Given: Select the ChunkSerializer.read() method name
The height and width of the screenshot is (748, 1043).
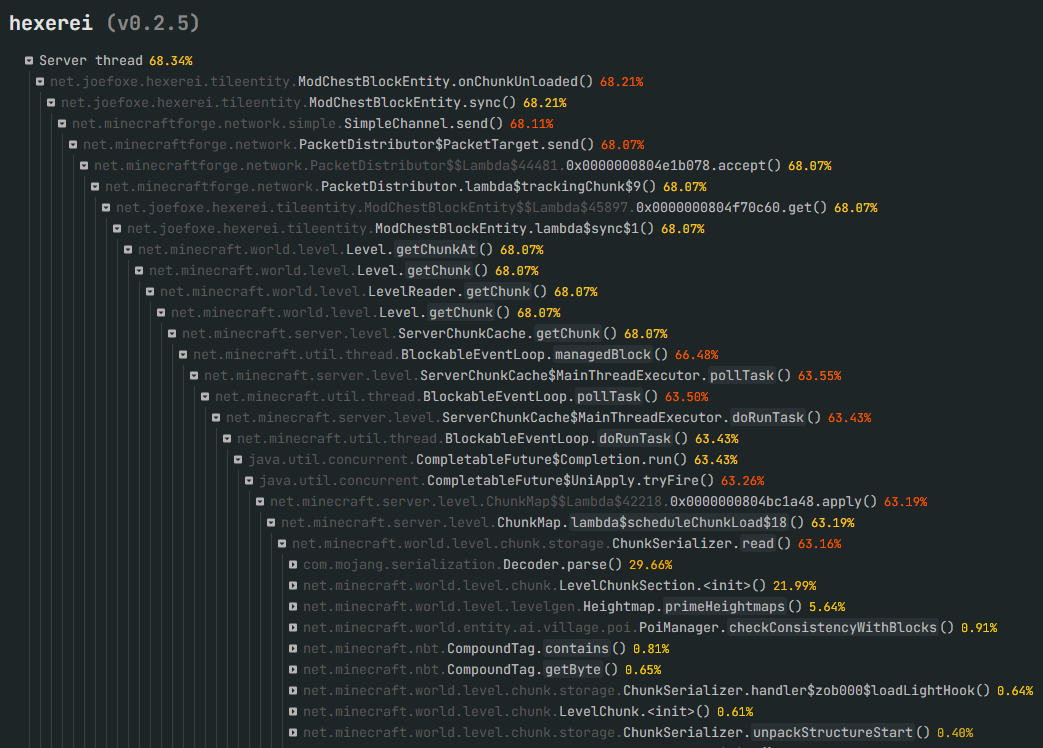Looking at the screenshot, I should pos(701,544).
